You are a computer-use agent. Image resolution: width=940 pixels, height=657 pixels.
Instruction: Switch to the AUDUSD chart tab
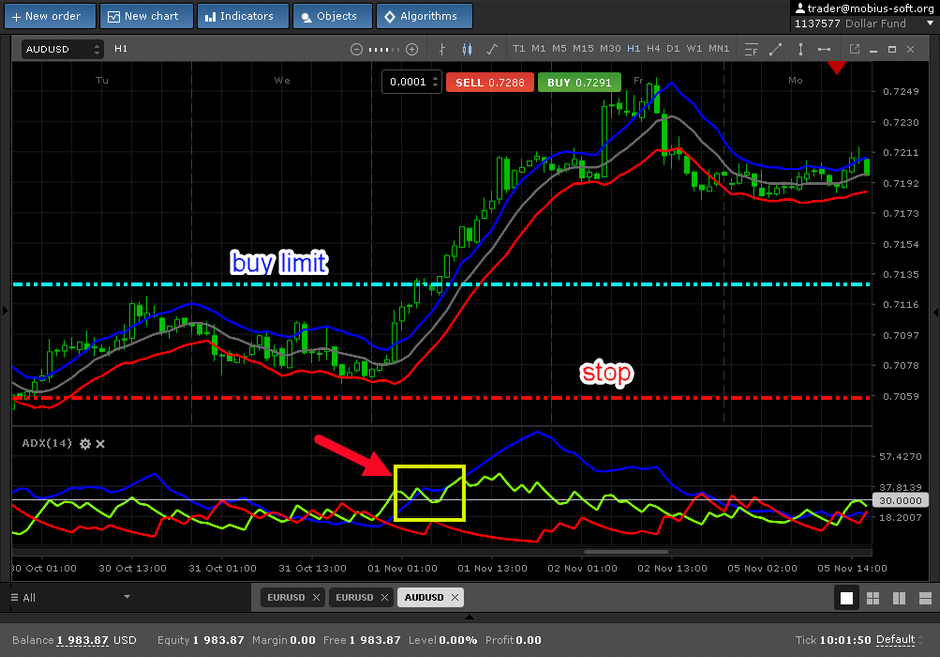coord(430,598)
